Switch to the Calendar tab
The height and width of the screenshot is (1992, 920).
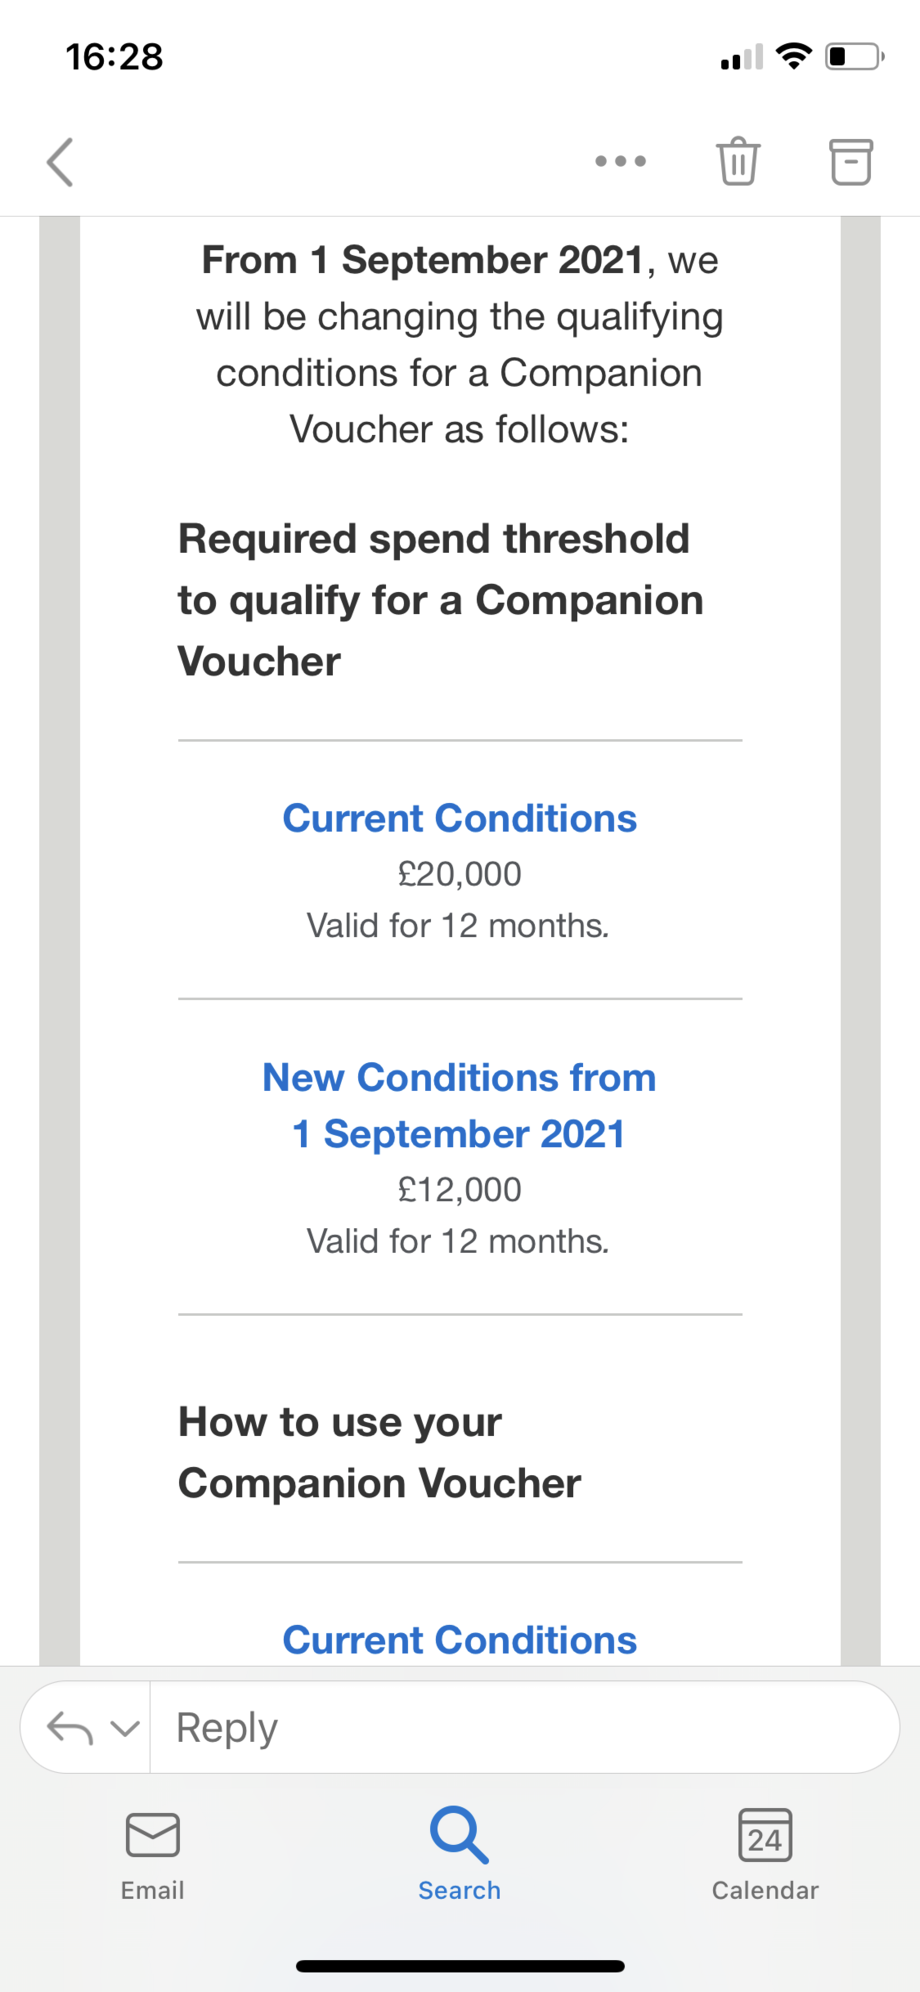[765, 1855]
